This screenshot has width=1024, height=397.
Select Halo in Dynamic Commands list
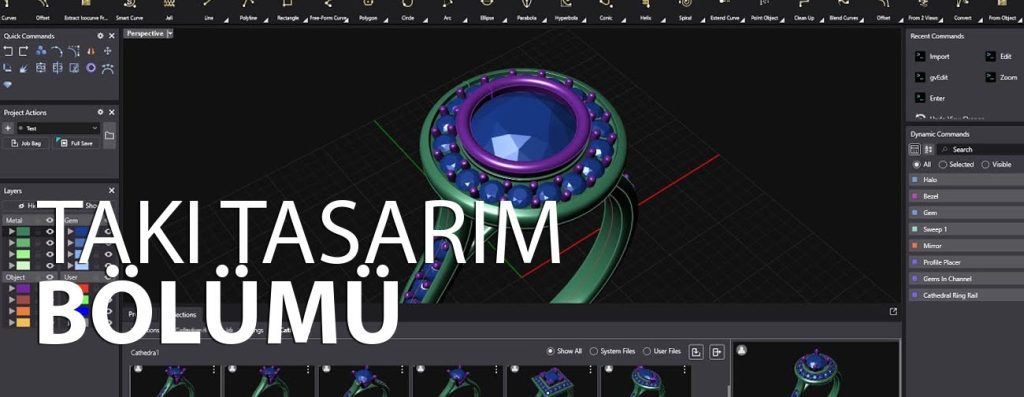966,180
